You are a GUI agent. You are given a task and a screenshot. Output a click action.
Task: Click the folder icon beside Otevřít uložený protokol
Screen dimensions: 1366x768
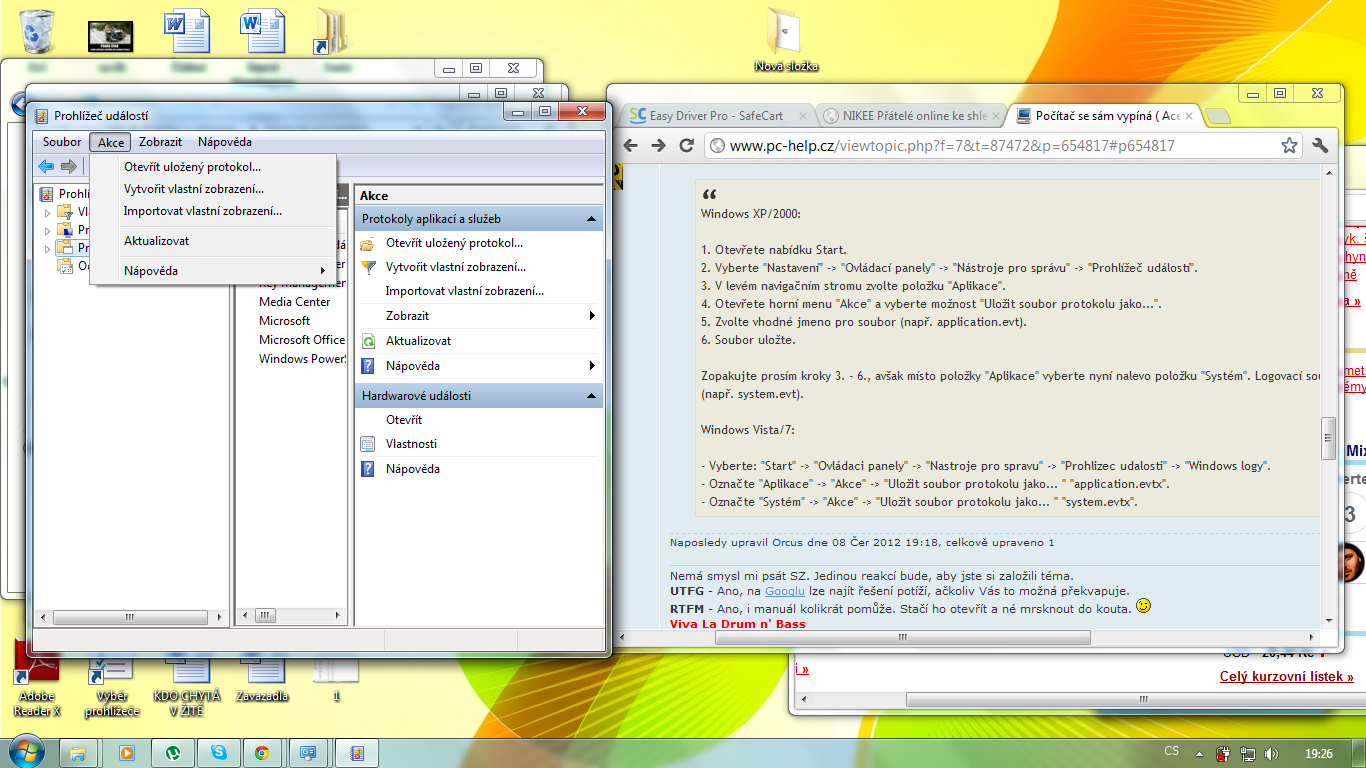(368, 243)
